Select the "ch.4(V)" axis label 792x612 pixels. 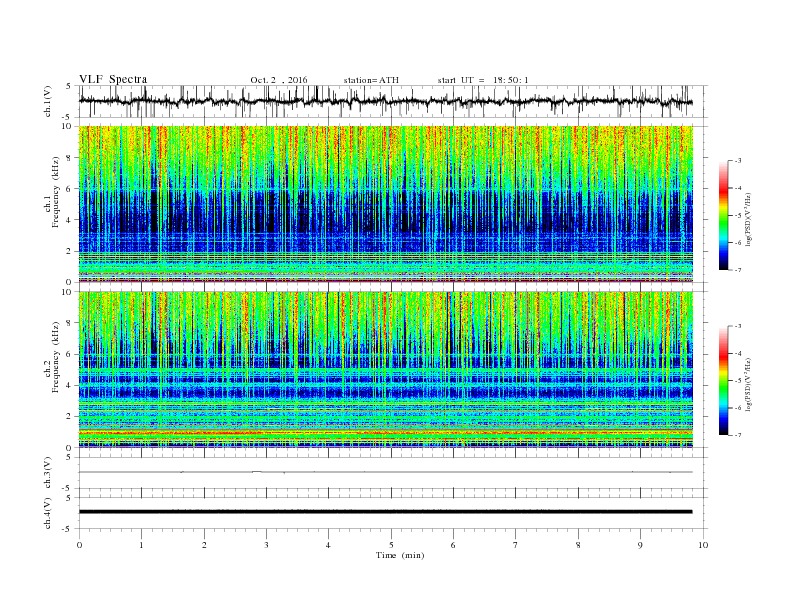48,513
